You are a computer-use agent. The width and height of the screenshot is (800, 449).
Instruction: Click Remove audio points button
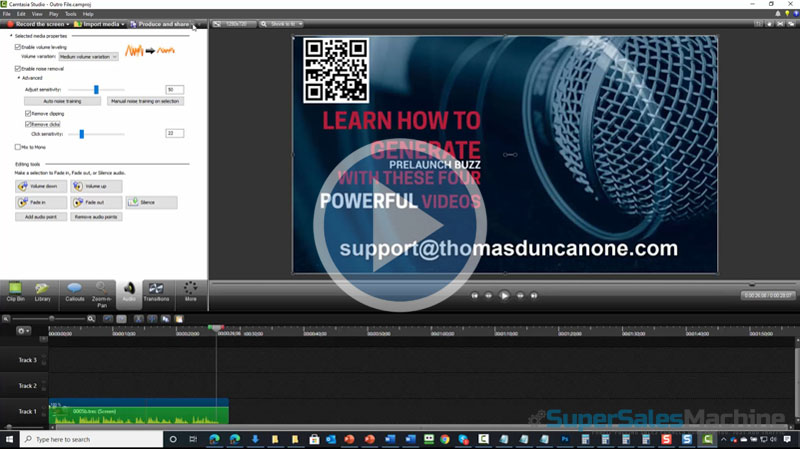click(x=97, y=216)
